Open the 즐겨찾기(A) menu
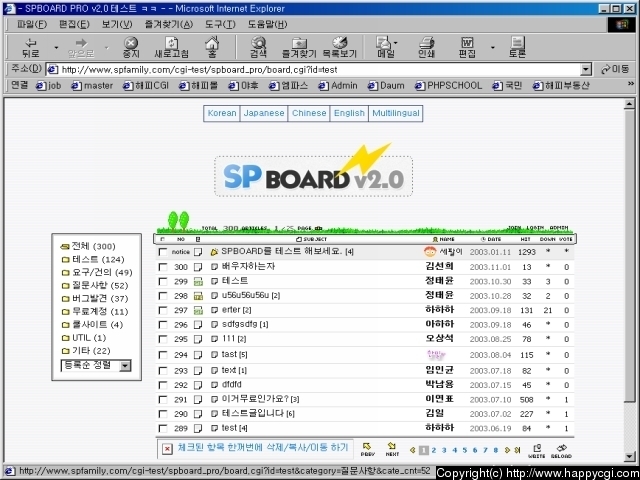Screen dimensions: 640x480 coord(169,24)
